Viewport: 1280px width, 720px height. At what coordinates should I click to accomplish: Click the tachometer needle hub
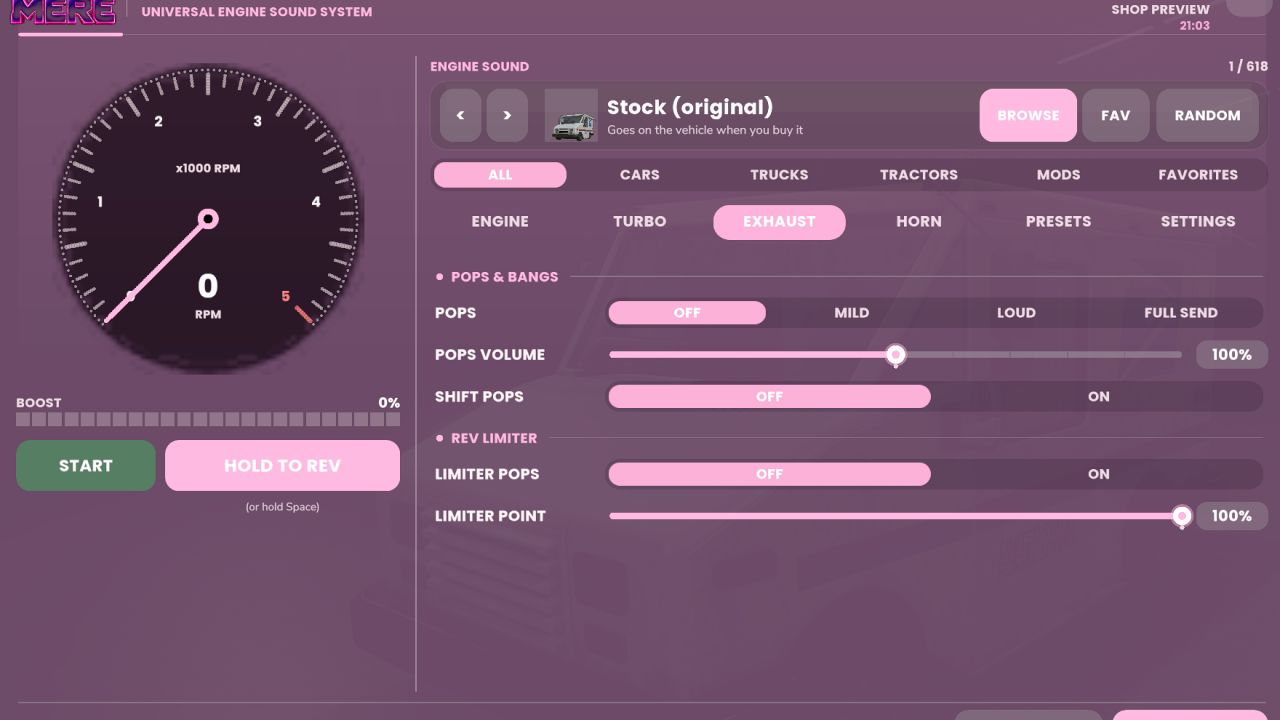point(208,219)
